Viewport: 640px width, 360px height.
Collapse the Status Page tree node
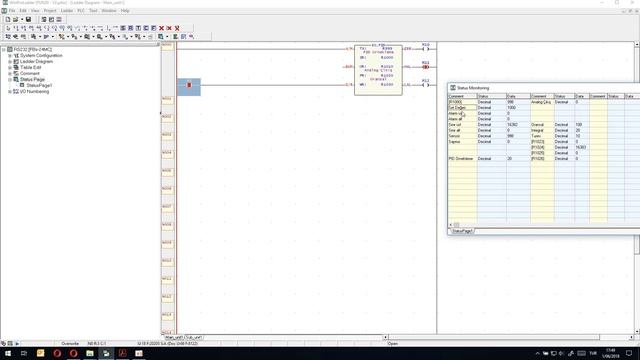[10, 80]
